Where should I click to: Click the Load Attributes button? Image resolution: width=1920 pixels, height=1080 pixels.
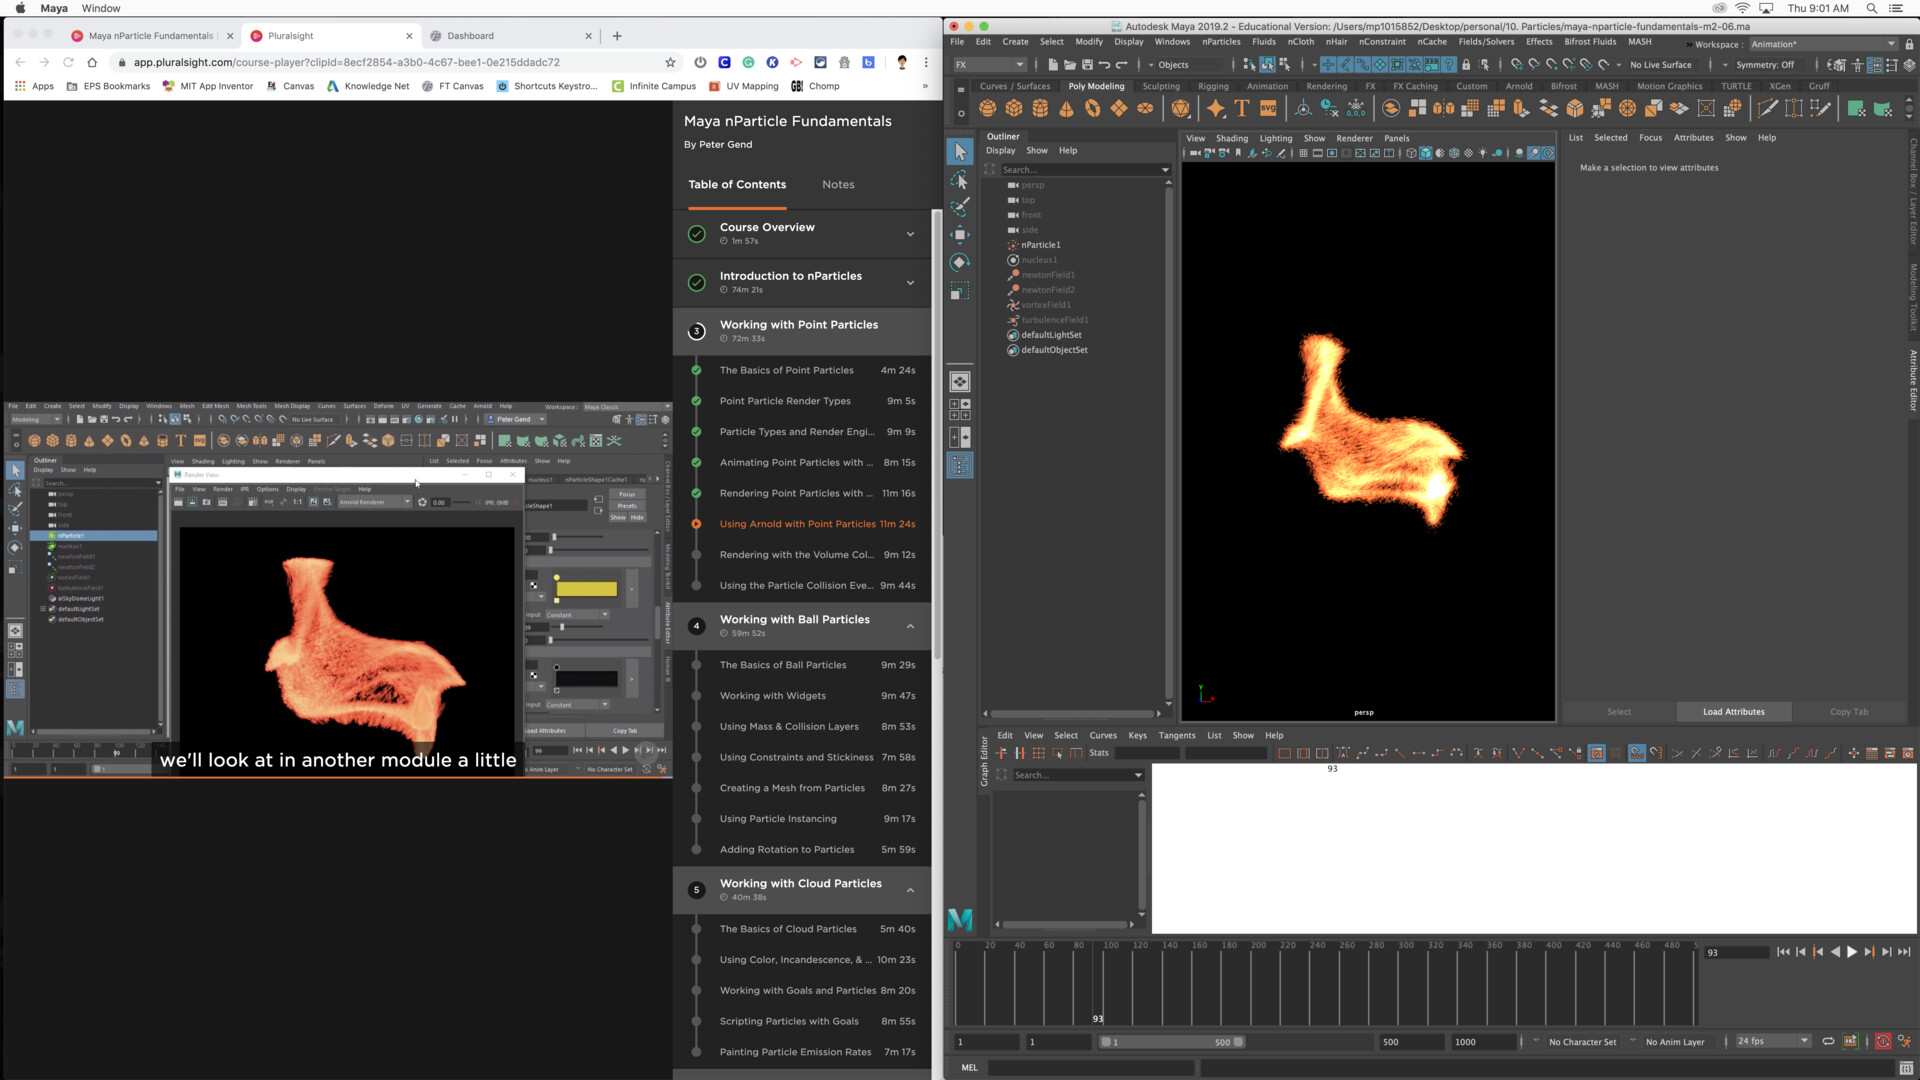click(x=1733, y=711)
